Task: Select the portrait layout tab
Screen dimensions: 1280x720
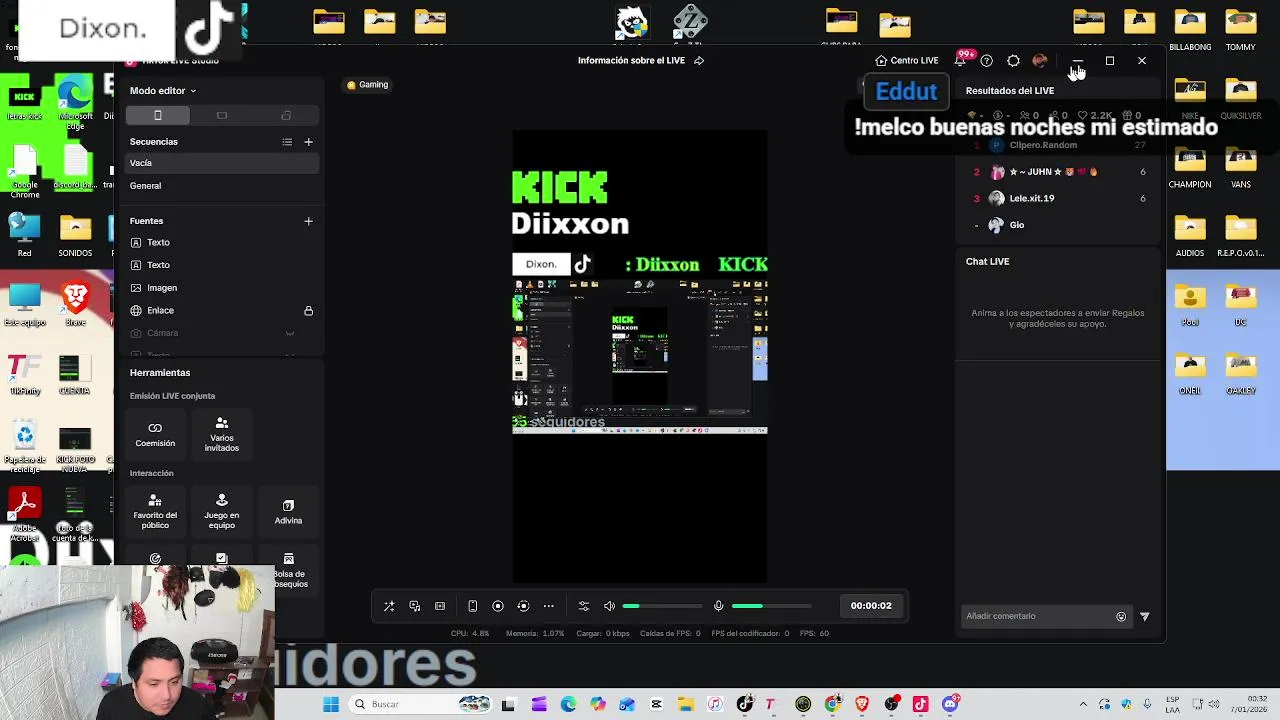Action: (x=157, y=116)
